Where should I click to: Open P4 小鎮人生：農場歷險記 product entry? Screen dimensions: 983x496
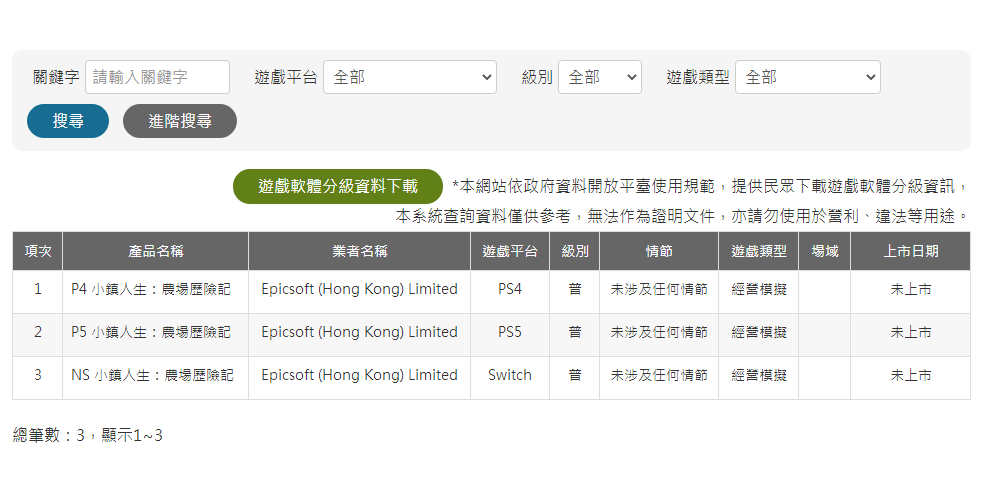(x=151, y=289)
